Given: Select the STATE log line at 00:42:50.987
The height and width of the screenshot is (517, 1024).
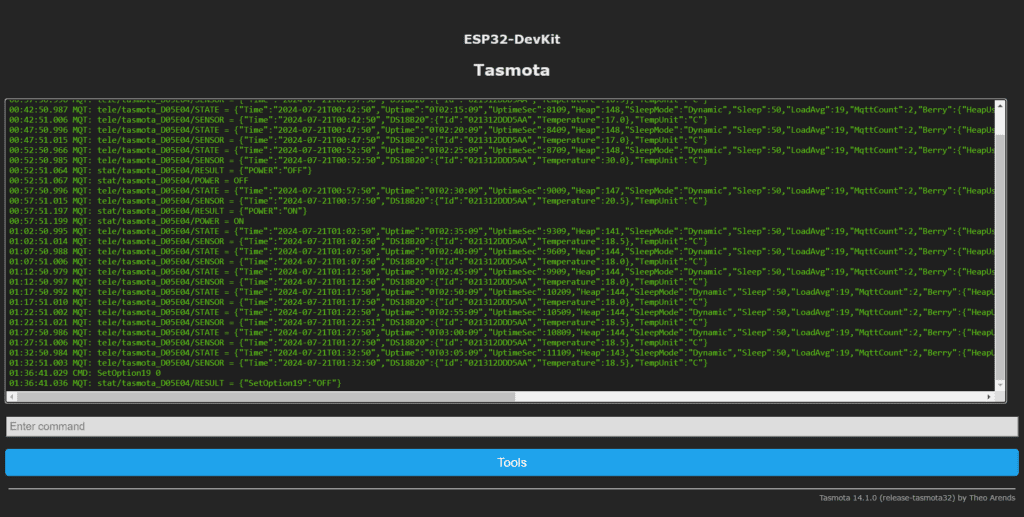Looking at the screenshot, I should click(502, 110).
